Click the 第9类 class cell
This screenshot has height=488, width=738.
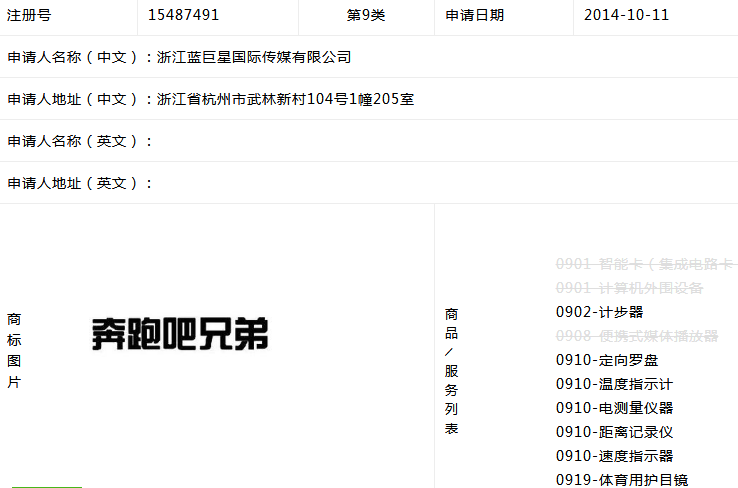click(x=366, y=15)
